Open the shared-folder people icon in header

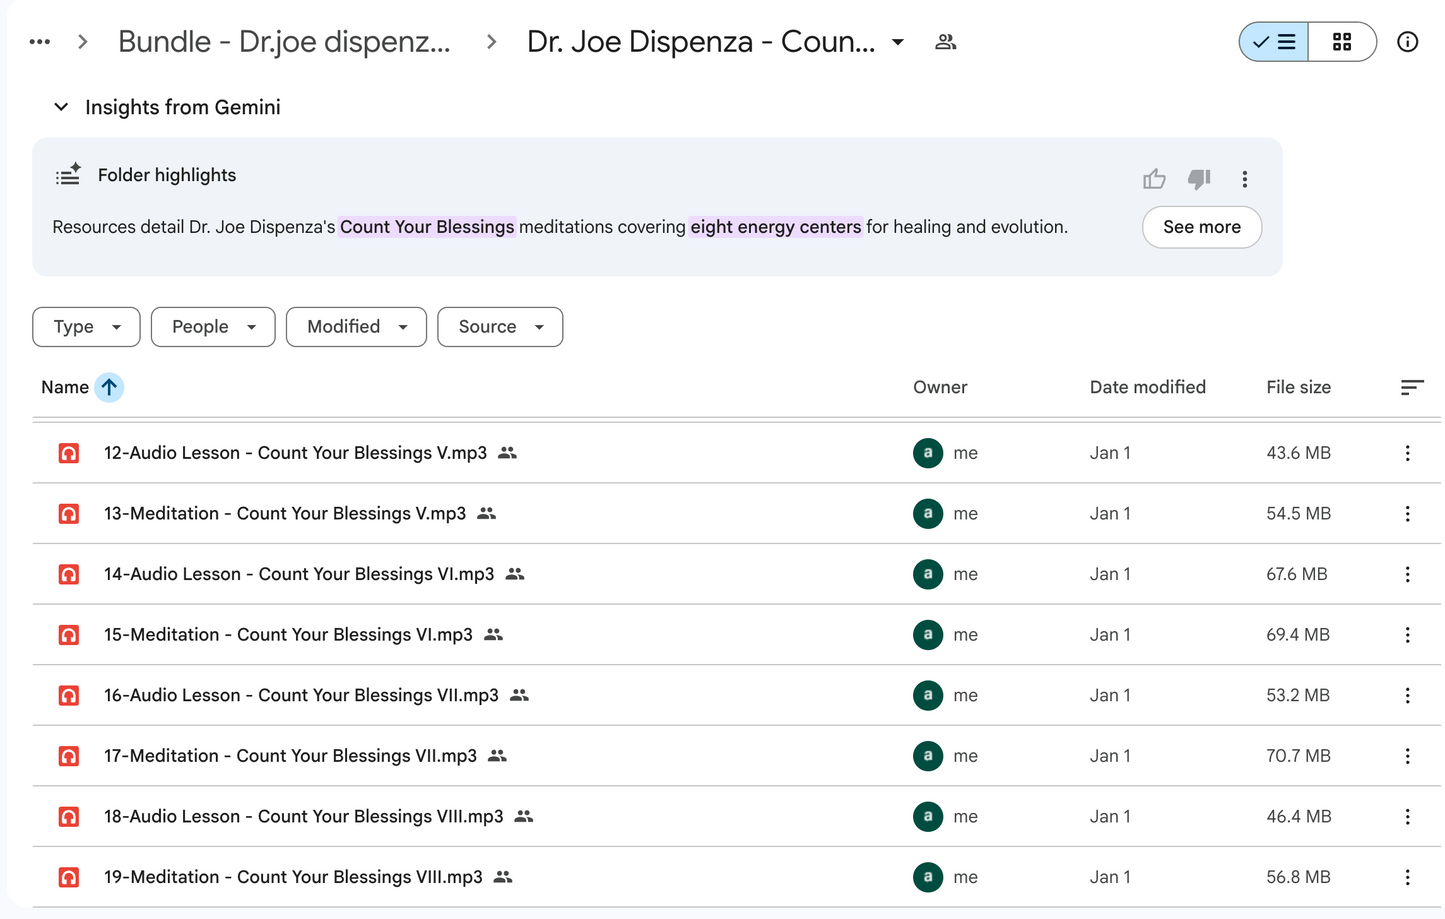pos(945,42)
